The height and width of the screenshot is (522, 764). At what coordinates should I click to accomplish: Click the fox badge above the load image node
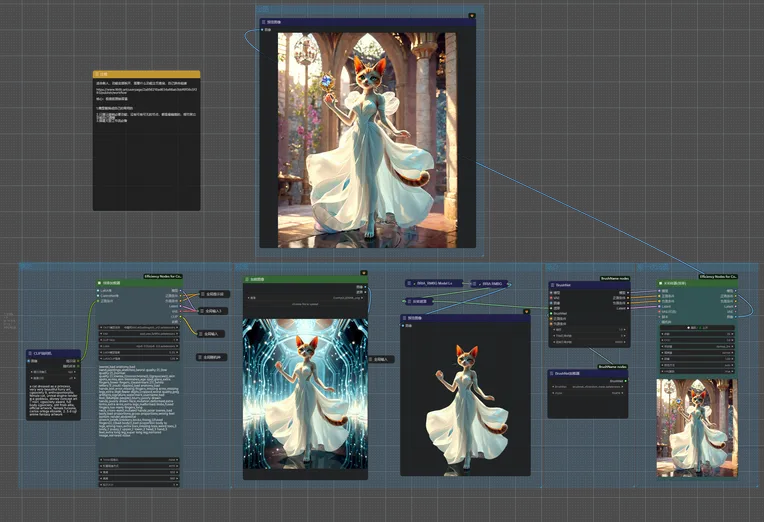[x=363, y=273]
